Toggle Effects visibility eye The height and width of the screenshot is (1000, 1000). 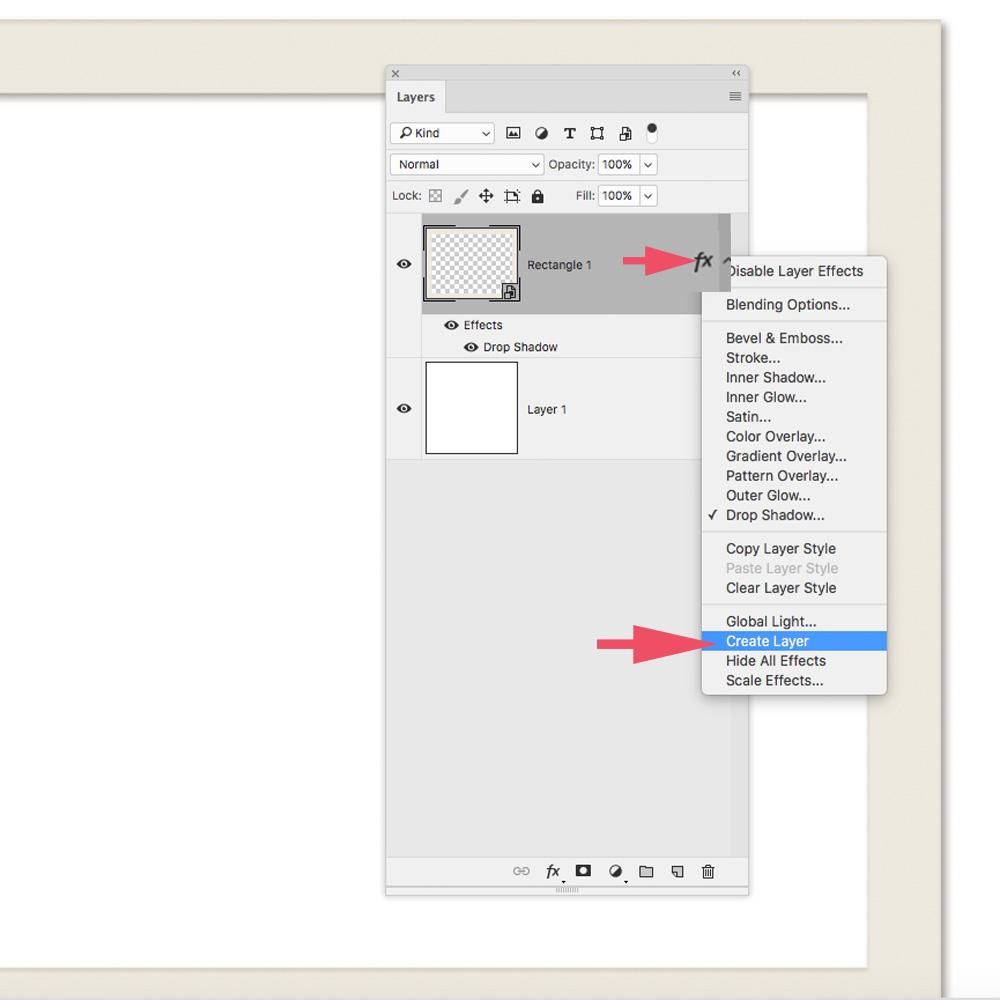click(451, 325)
